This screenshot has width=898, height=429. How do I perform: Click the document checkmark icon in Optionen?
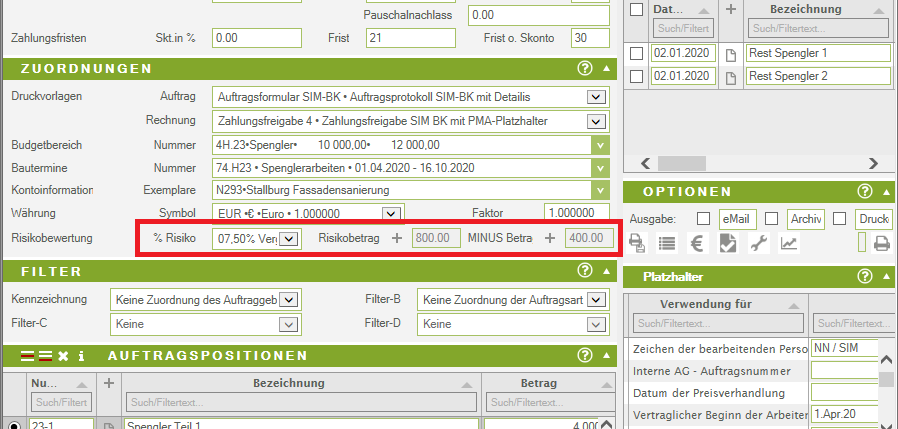click(729, 242)
